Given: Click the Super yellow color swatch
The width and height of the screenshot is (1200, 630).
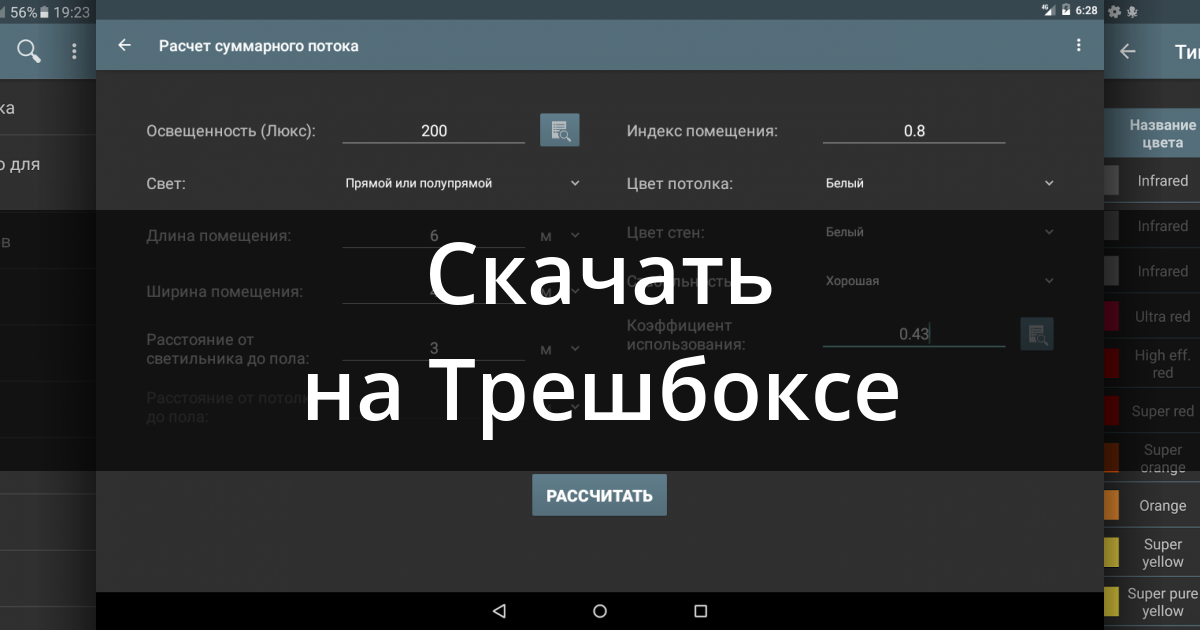Looking at the screenshot, I should (x=1111, y=553).
